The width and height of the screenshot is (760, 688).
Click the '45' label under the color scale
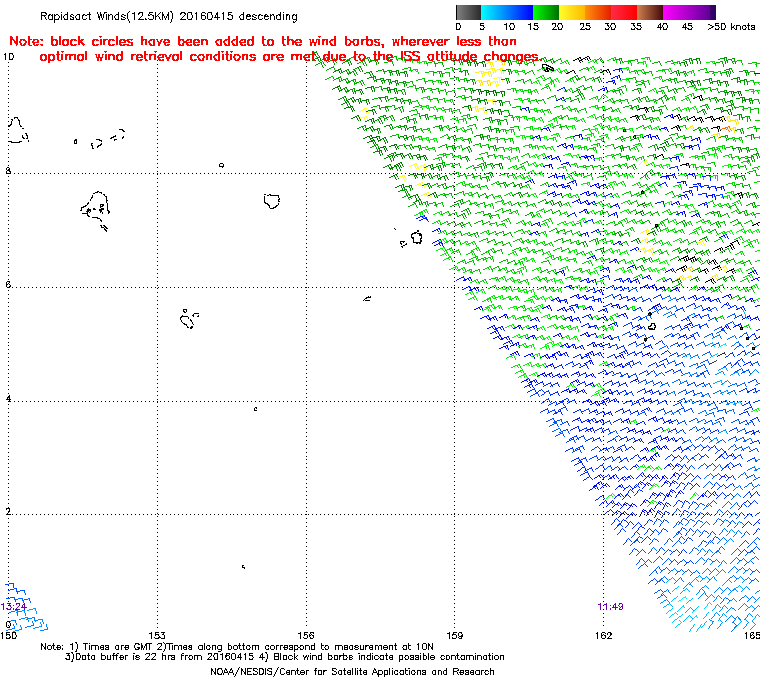click(x=687, y=27)
